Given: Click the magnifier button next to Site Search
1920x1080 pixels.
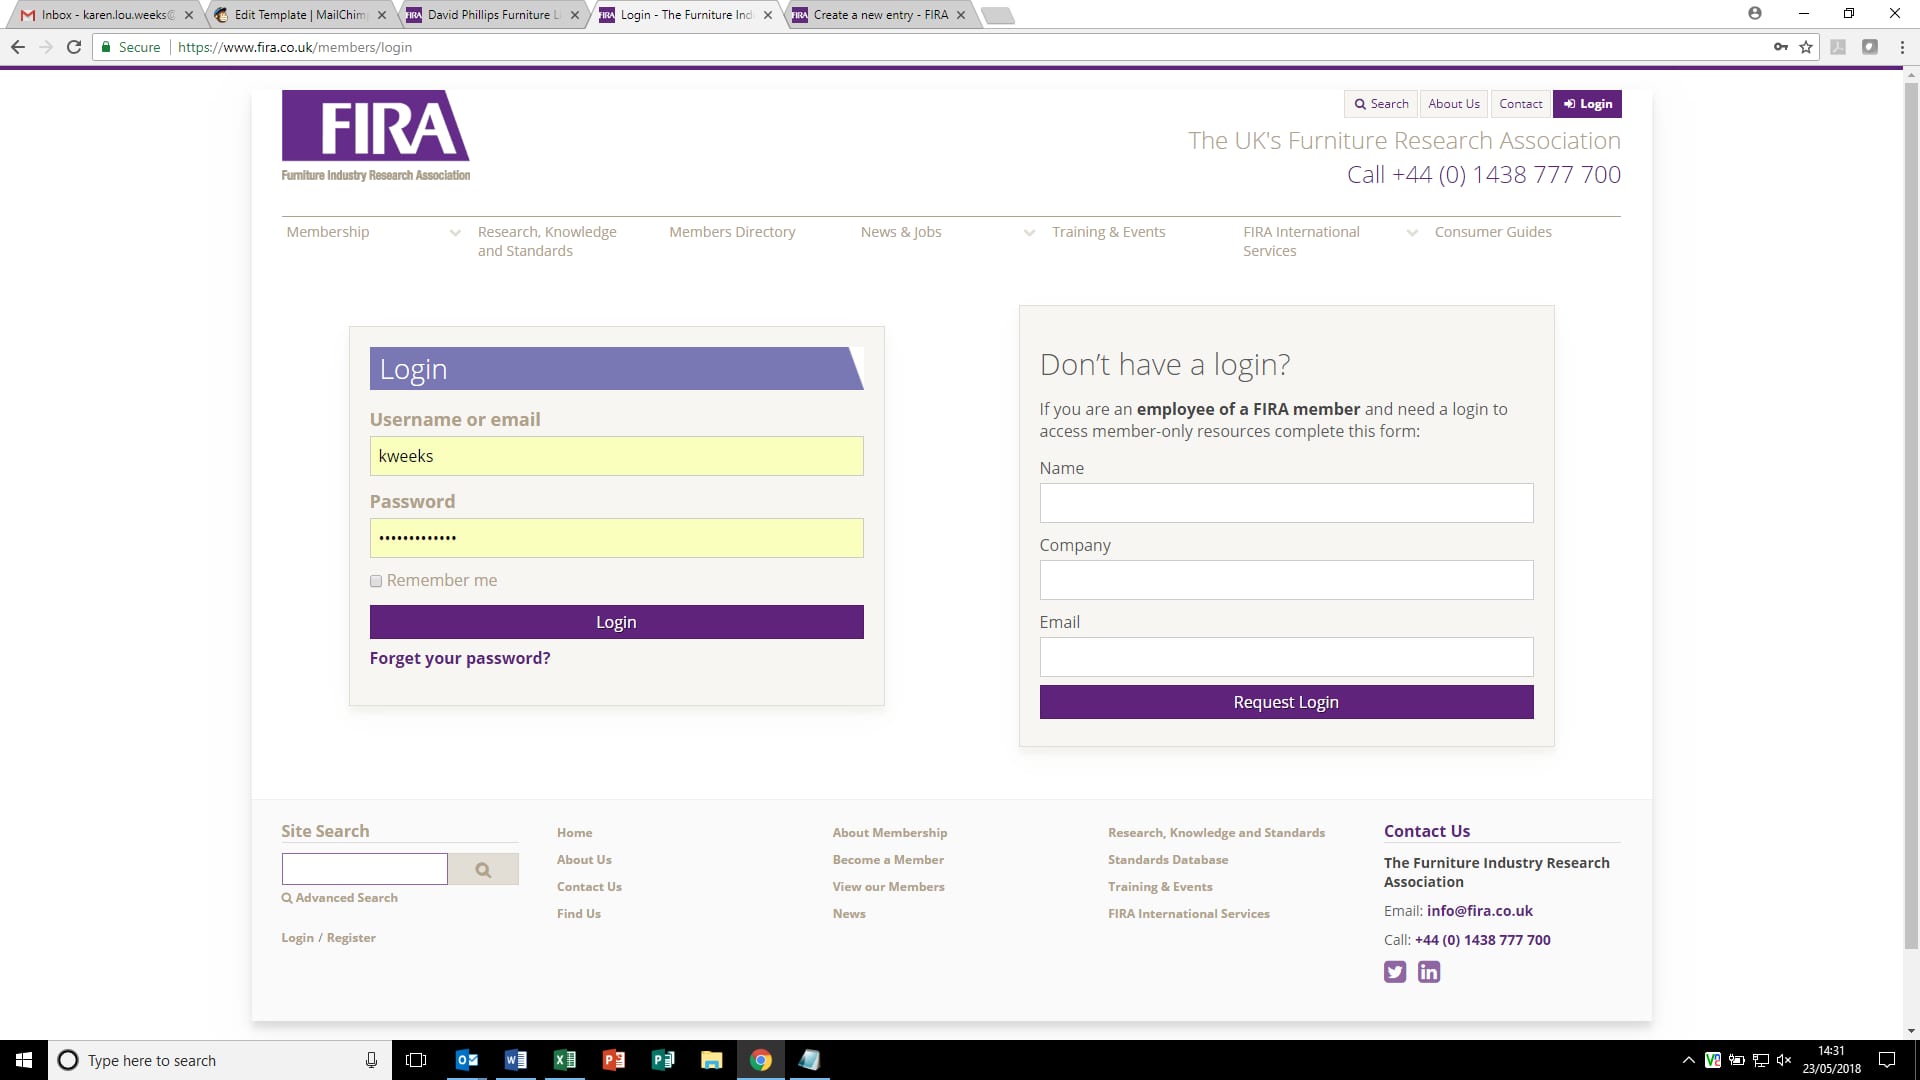Looking at the screenshot, I should (484, 868).
